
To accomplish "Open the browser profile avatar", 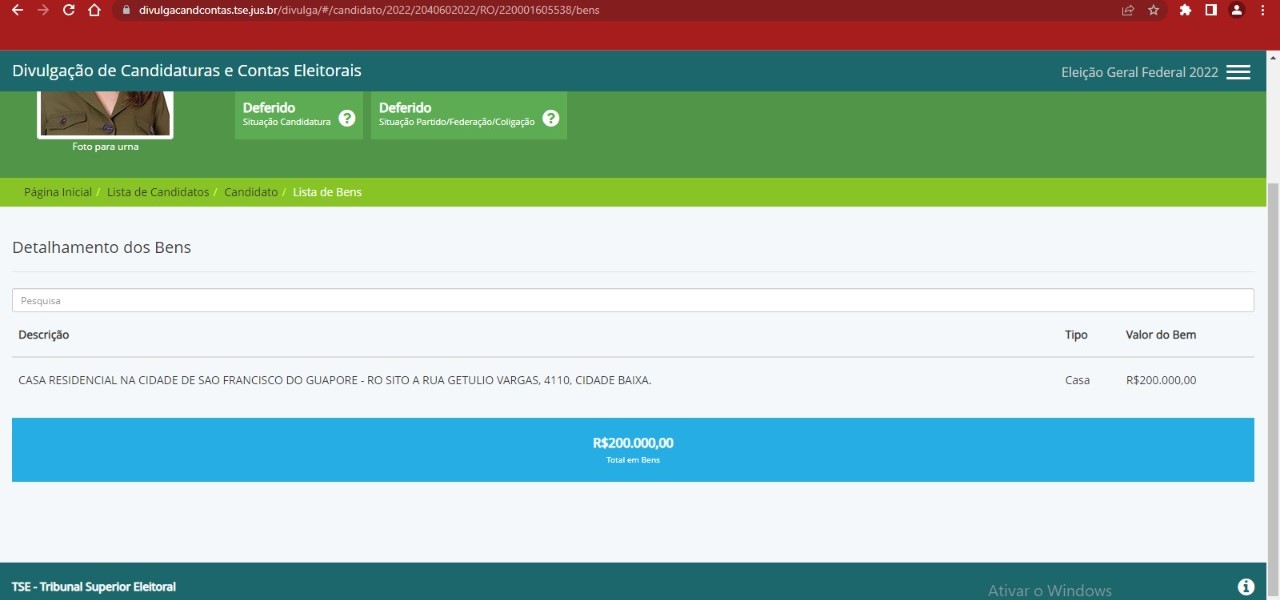I will 1237,10.
